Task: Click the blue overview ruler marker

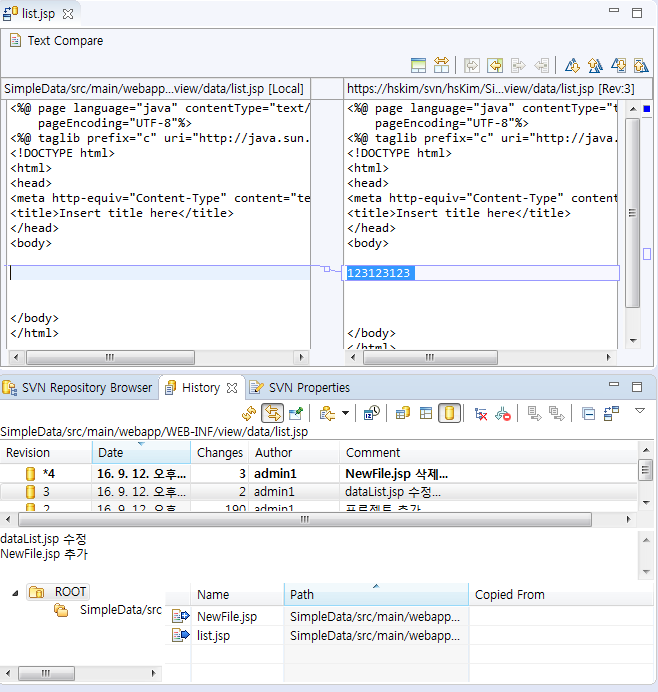Action: coord(647,109)
